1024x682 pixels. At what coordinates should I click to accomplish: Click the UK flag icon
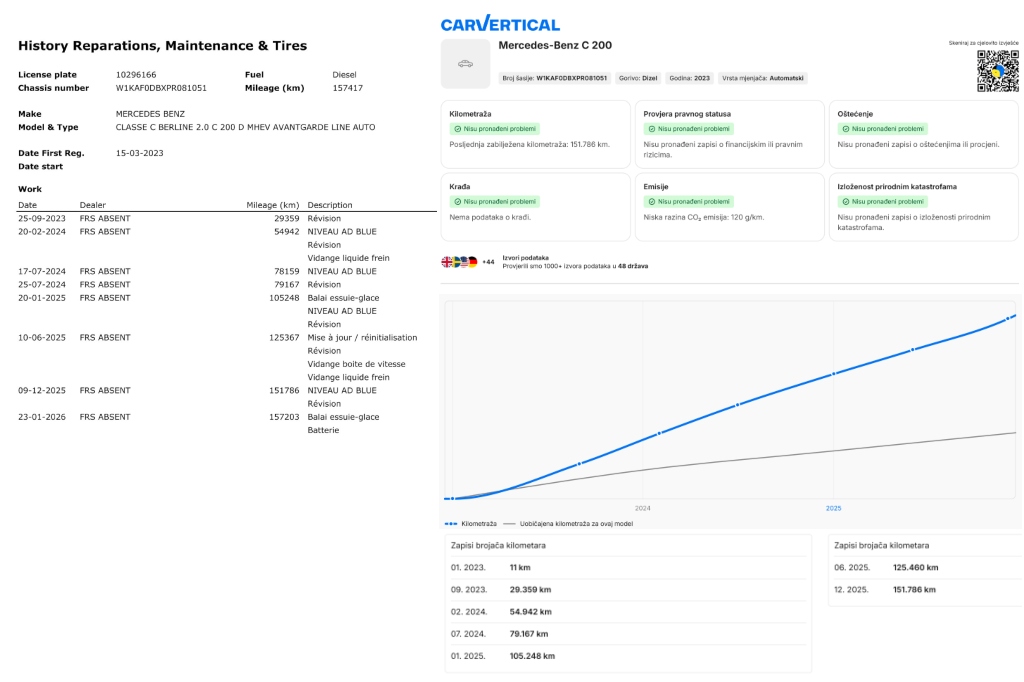click(447, 262)
